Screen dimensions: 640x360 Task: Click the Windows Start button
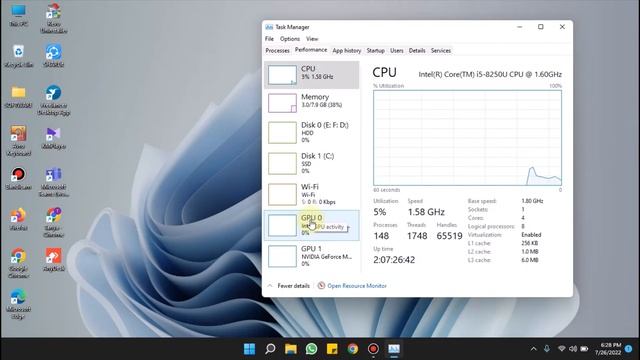[x=249, y=349]
